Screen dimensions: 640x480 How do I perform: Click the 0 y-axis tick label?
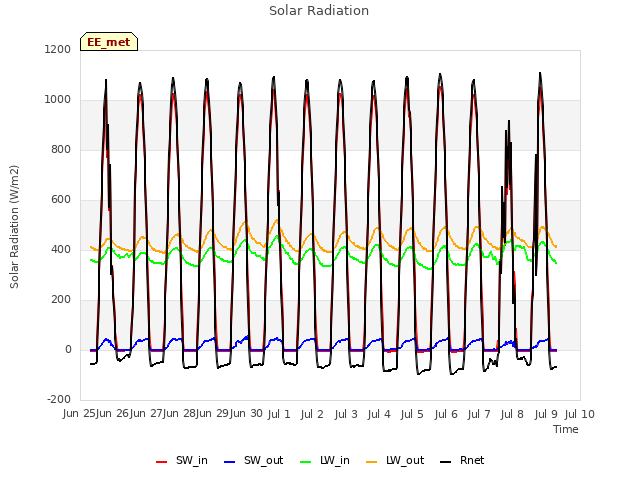coord(68,349)
